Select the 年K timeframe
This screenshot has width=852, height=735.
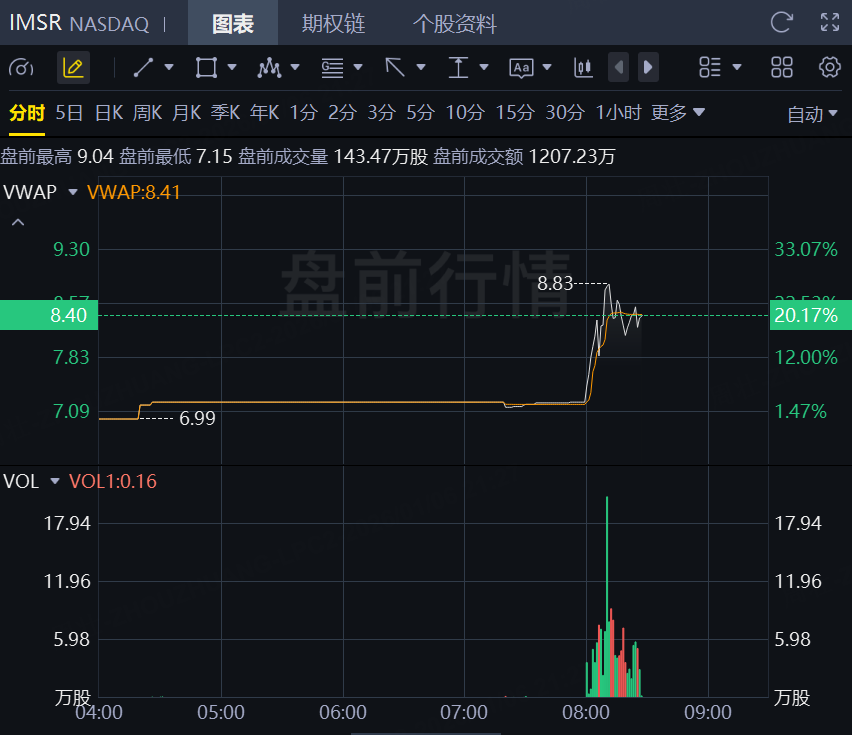(x=265, y=113)
